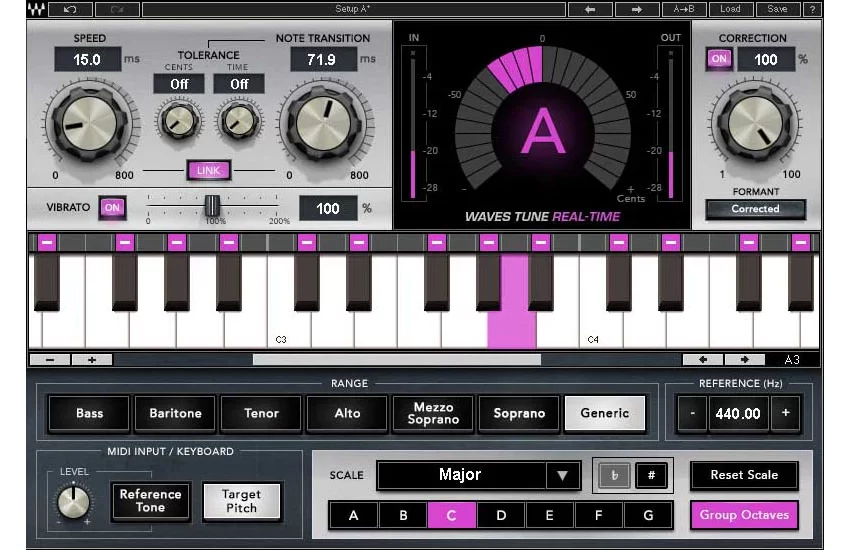Select root note B

coord(403,515)
